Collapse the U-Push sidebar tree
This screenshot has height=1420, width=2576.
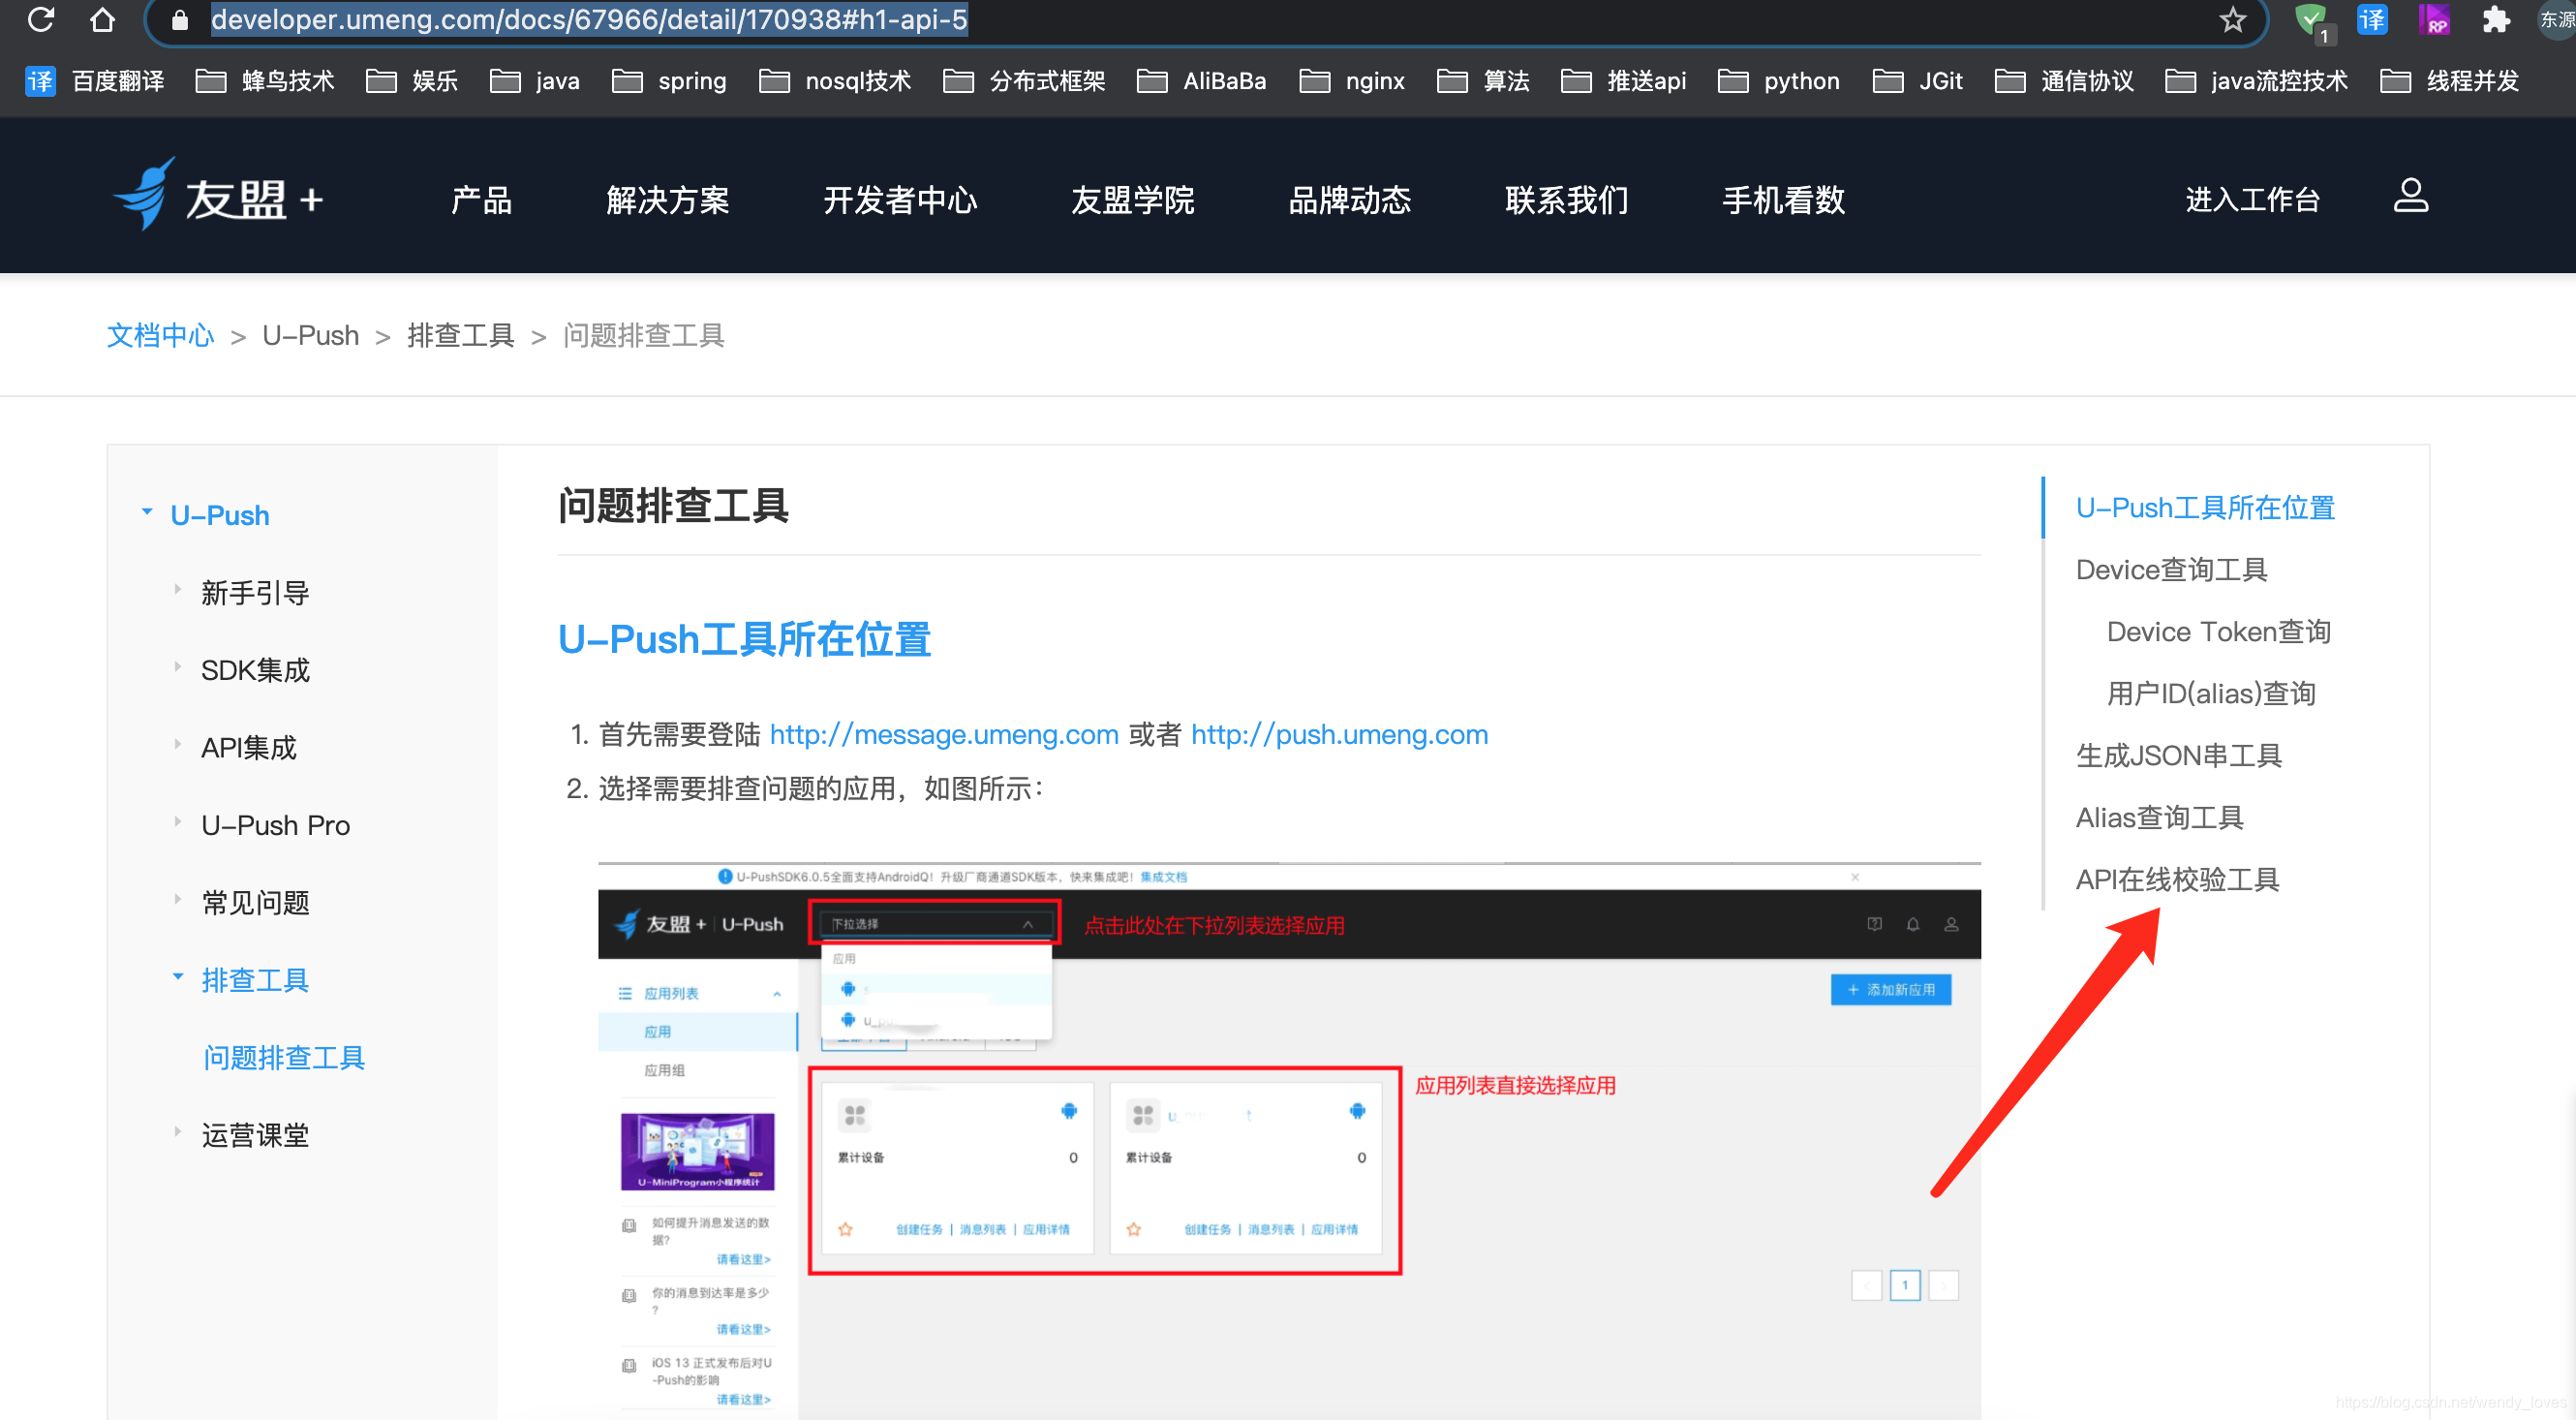[x=147, y=512]
